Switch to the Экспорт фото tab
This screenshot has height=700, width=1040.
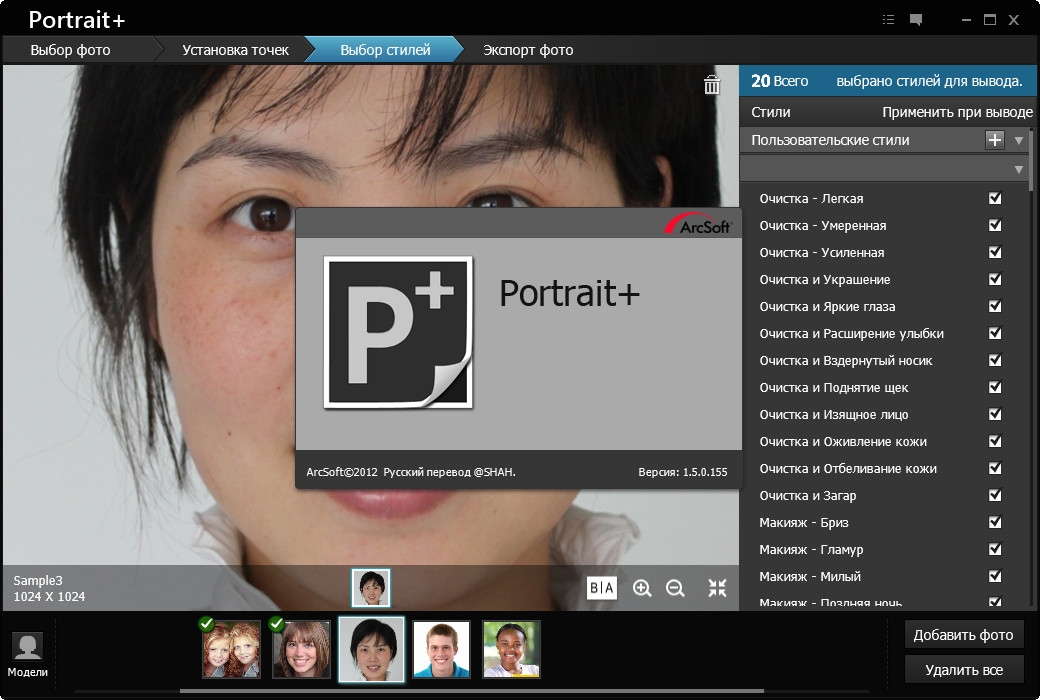(x=528, y=50)
